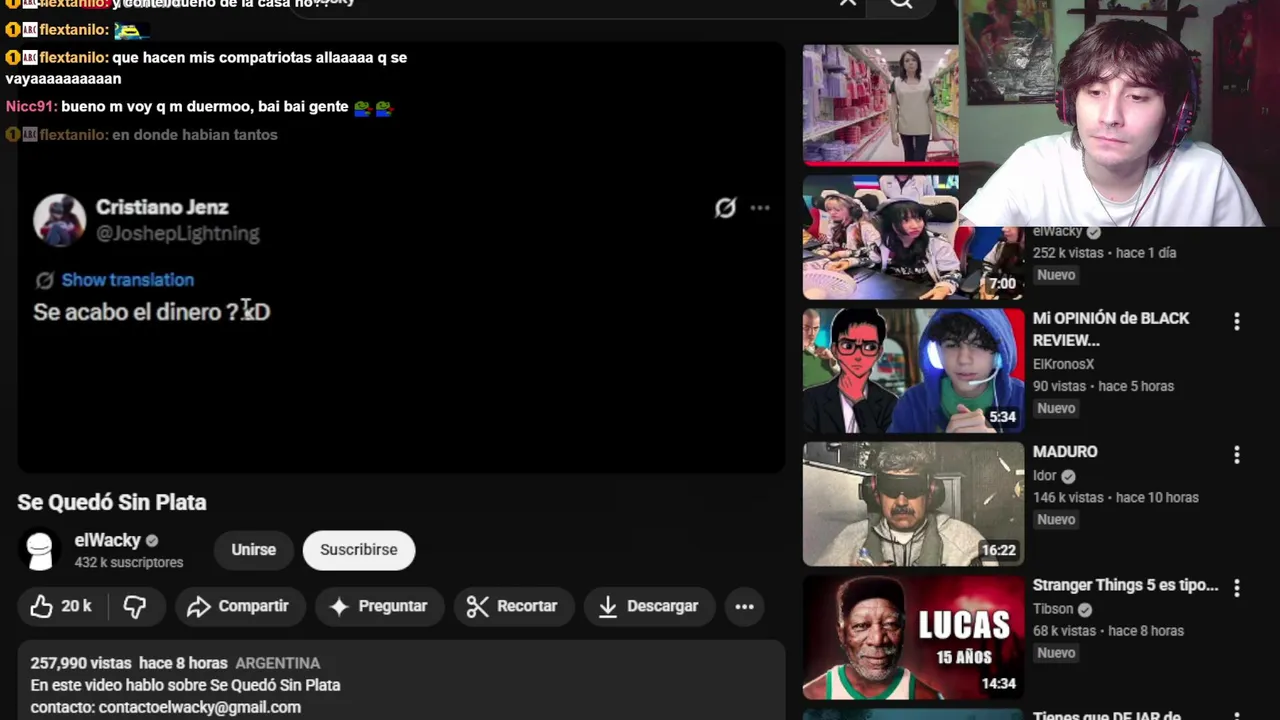The width and height of the screenshot is (1280, 720).
Task: Like the video with 20 k likes
Action: pos(60,606)
